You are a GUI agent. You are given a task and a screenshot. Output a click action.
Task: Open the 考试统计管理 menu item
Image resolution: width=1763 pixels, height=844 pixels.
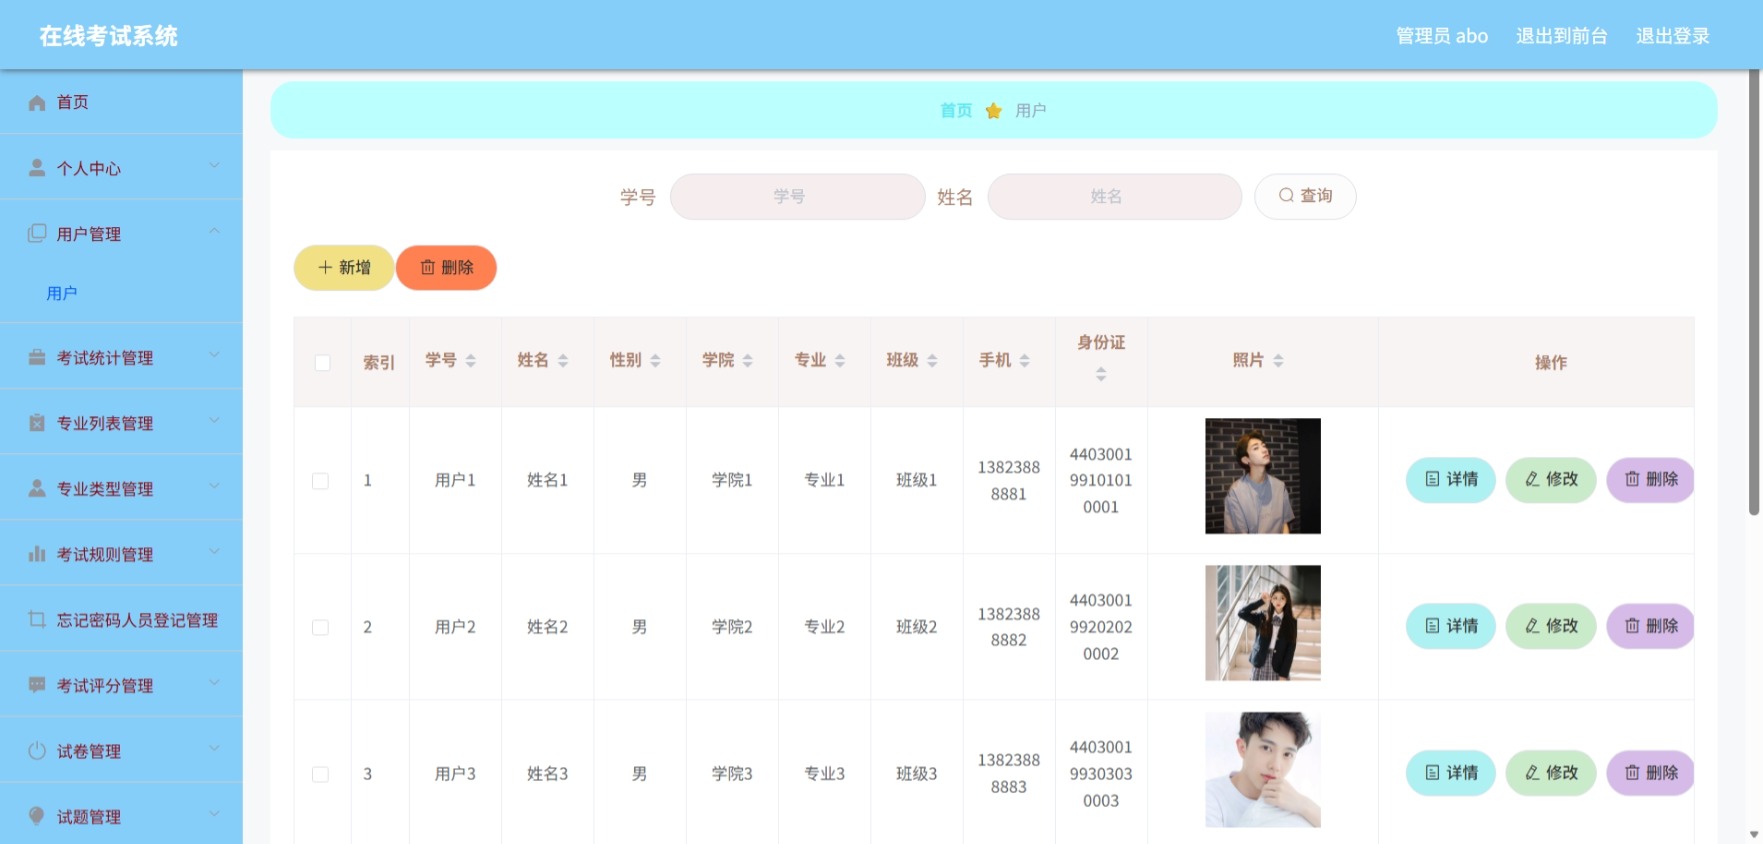click(x=121, y=357)
